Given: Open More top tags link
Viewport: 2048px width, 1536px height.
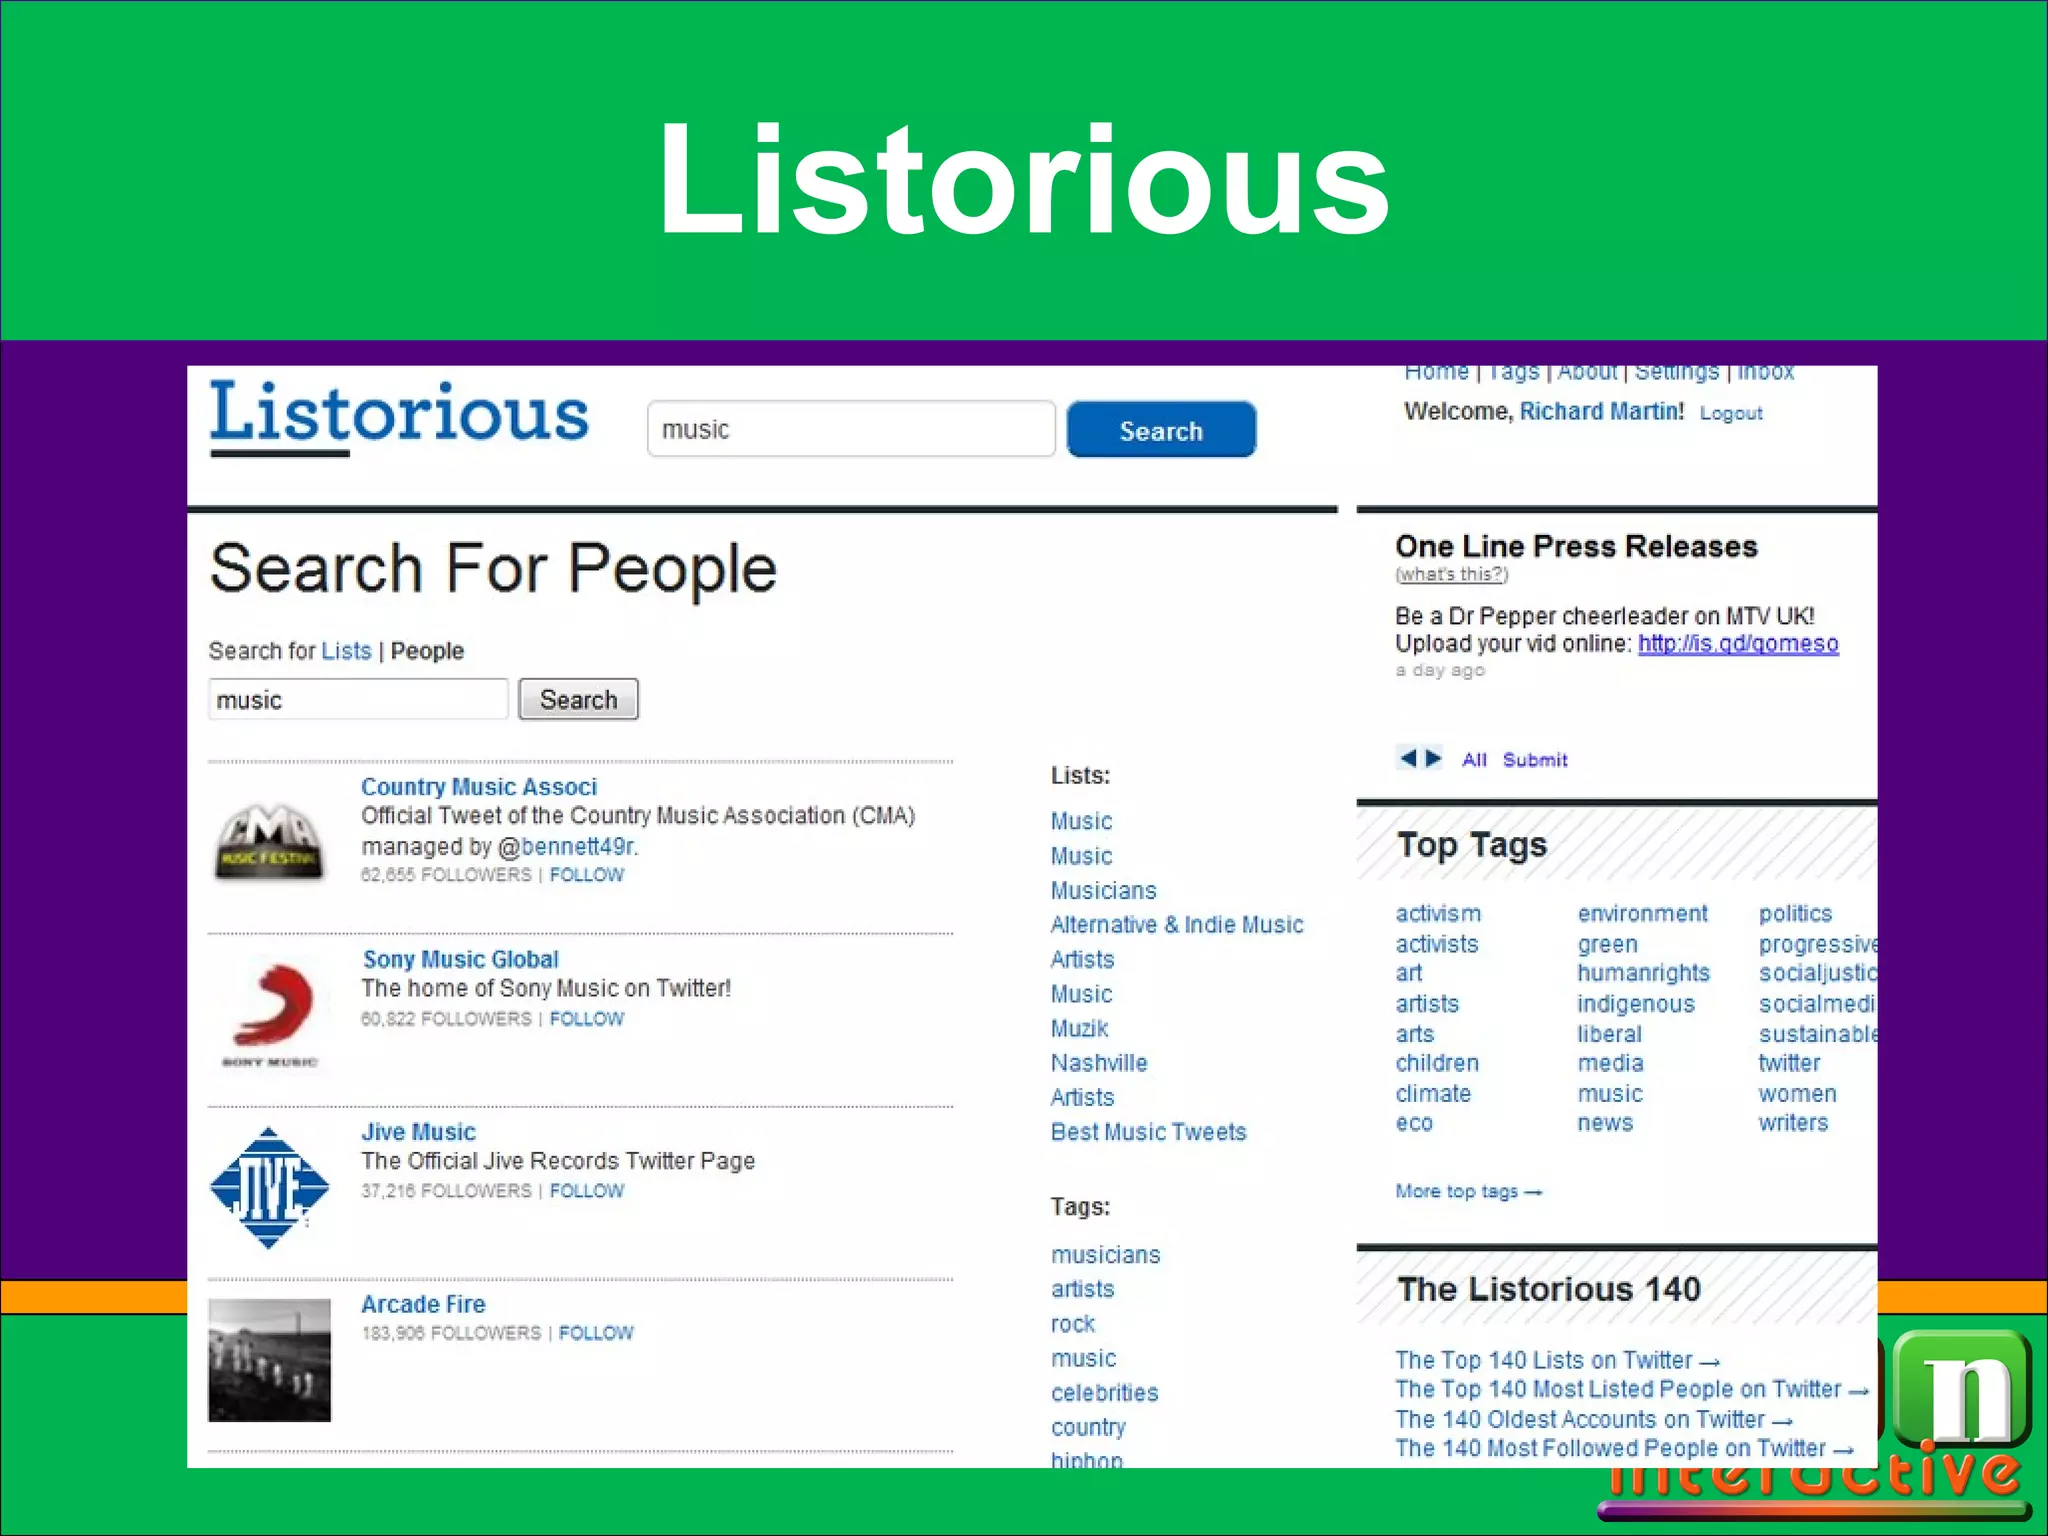Looking at the screenshot, I should pos(1469,1191).
